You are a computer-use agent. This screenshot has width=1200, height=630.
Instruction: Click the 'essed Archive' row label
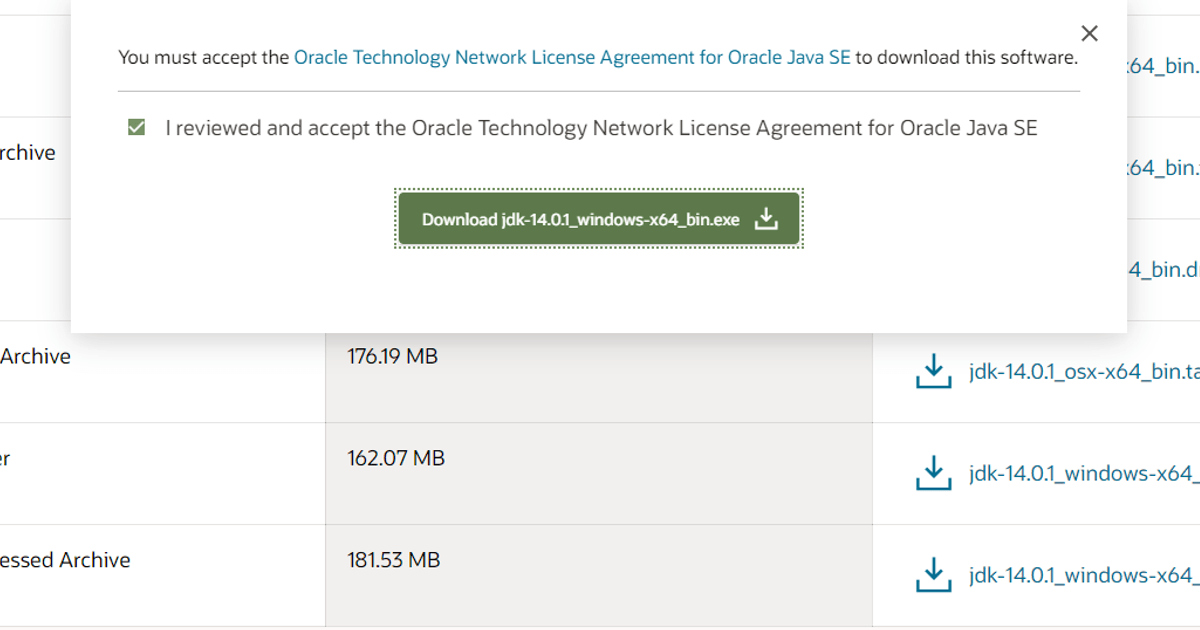click(65, 560)
